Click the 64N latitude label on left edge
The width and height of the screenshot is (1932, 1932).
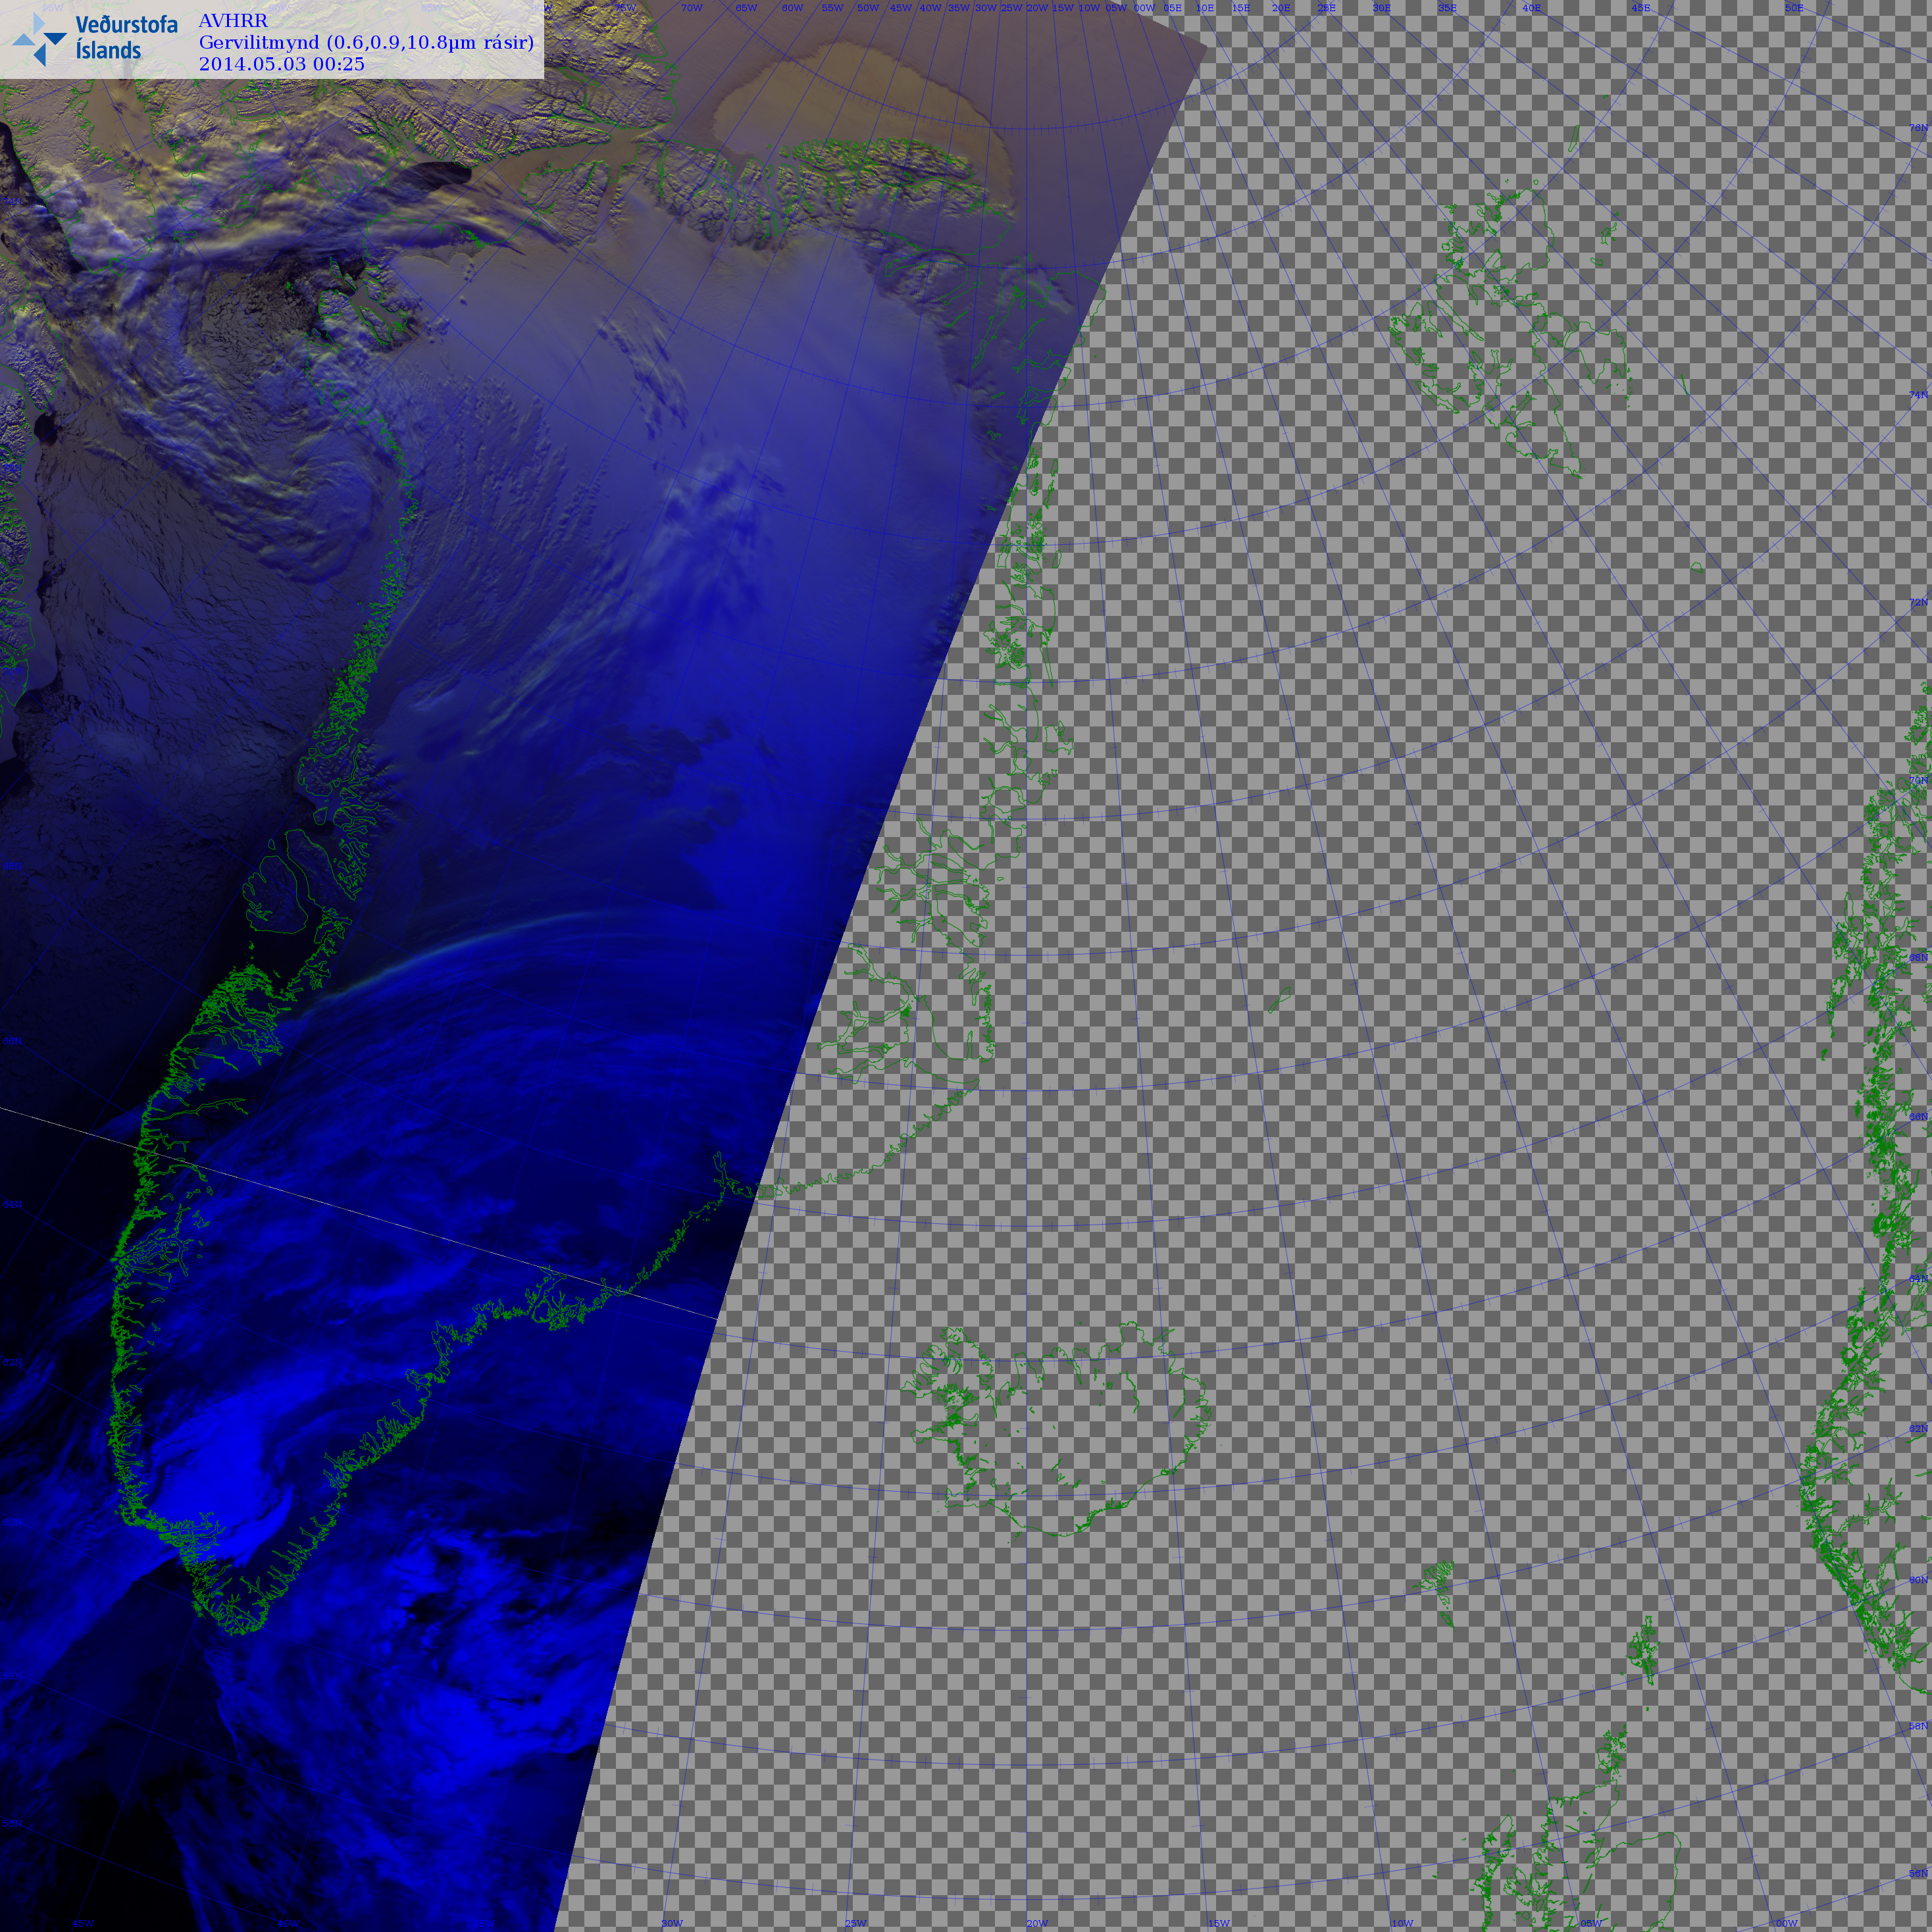pos(12,1205)
